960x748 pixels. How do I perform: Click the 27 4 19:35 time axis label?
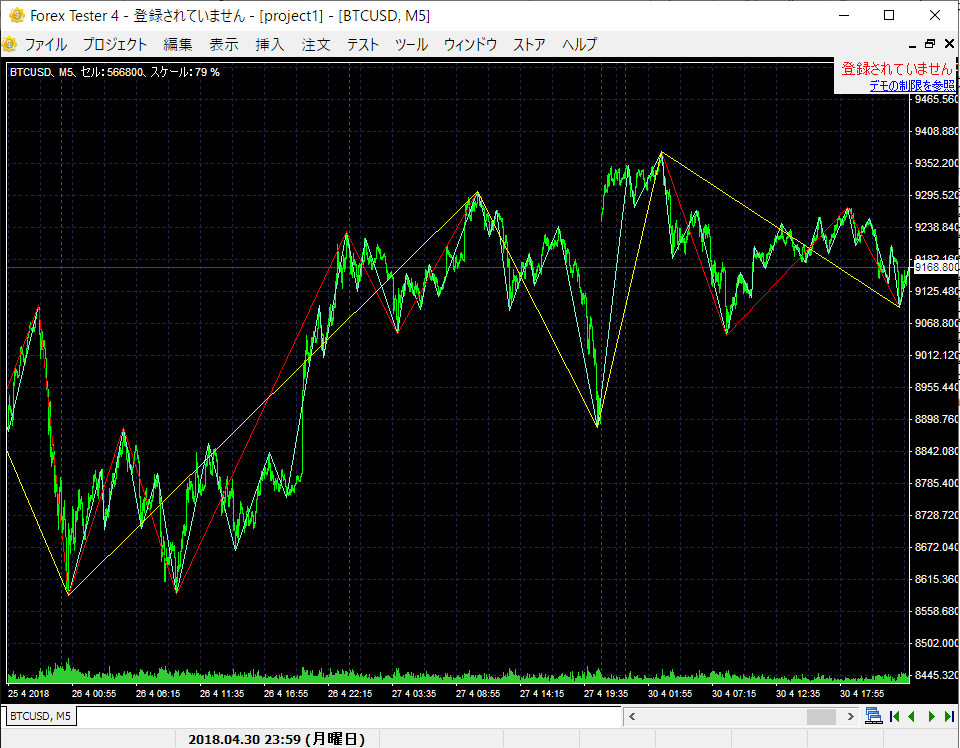pyautogui.click(x=606, y=694)
